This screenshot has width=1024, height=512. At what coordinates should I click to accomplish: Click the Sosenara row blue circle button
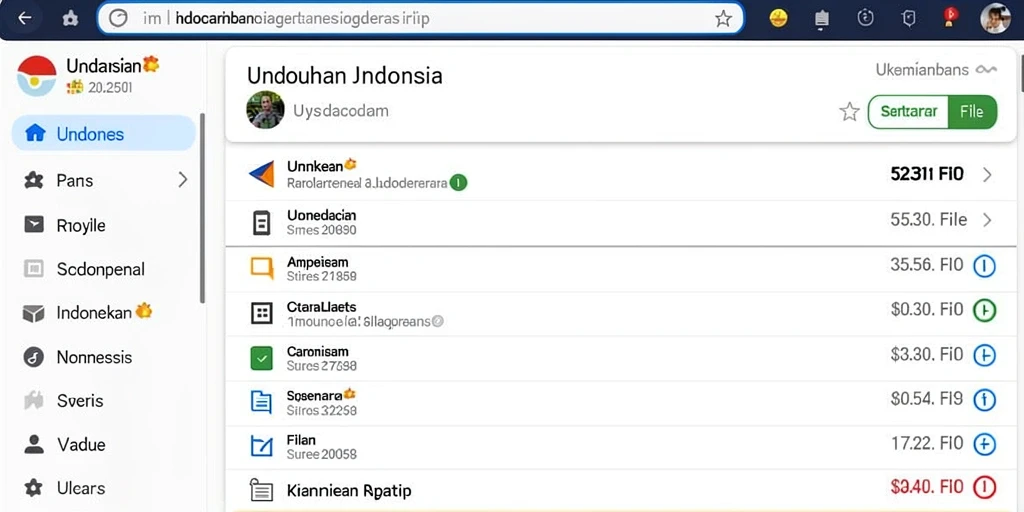pyautogui.click(x=984, y=400)
